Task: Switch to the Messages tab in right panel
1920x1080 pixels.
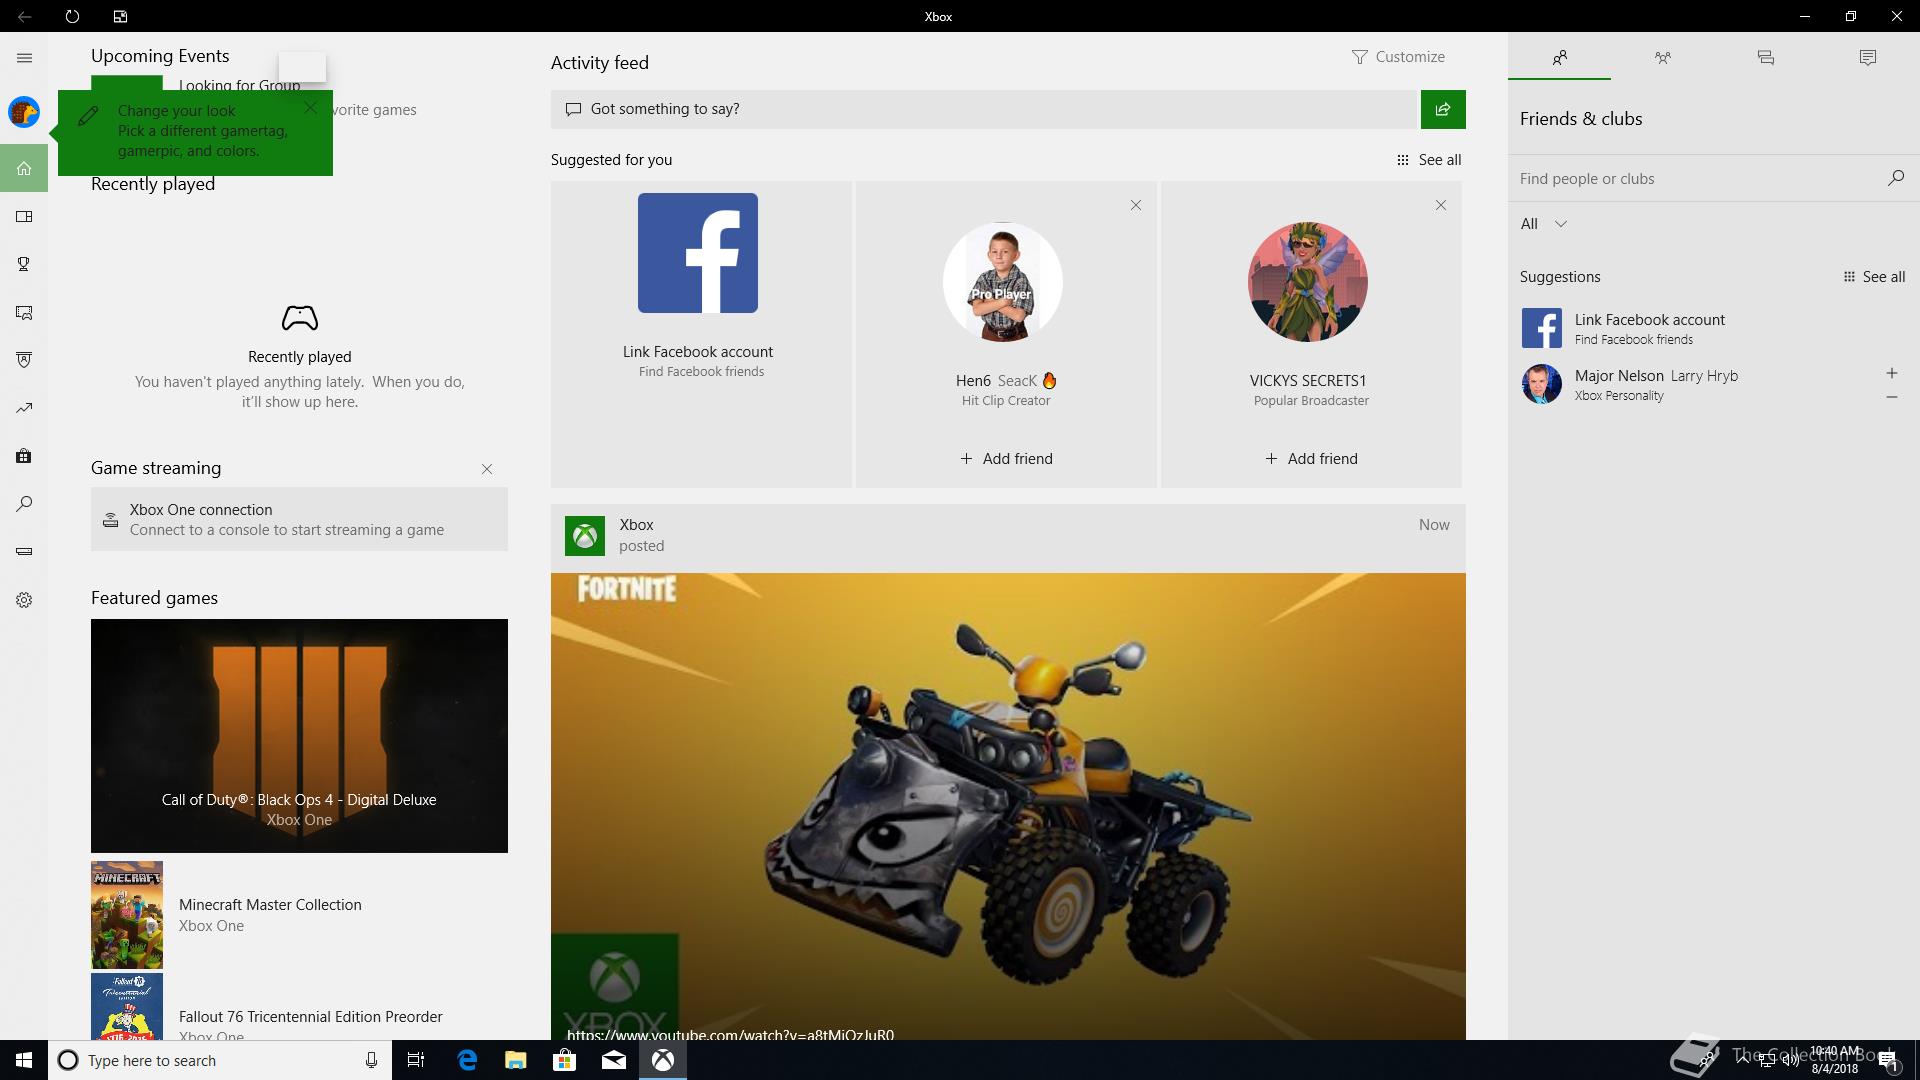Action: (1765, 58)
